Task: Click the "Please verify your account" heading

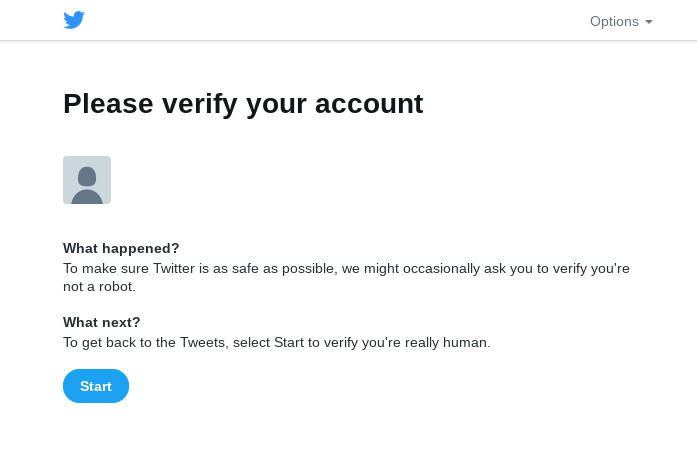Action: click(243, 103)
